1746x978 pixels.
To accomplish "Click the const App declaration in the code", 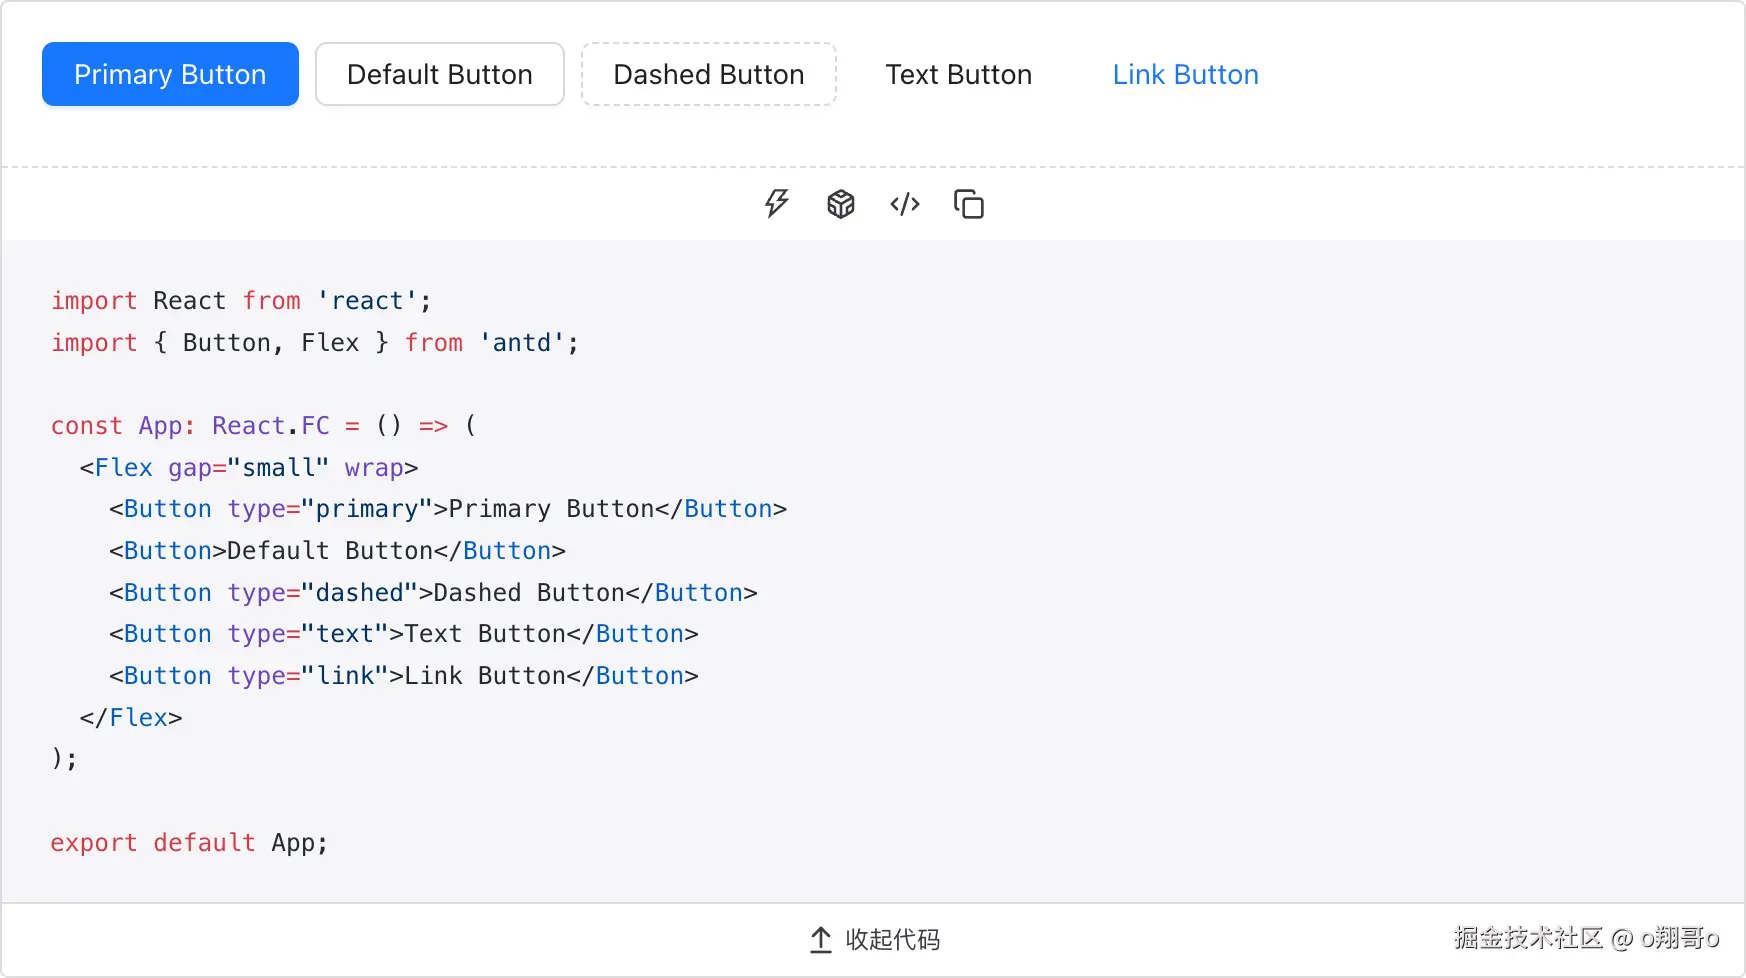I will pyautogui.click(x=122, y=426).
